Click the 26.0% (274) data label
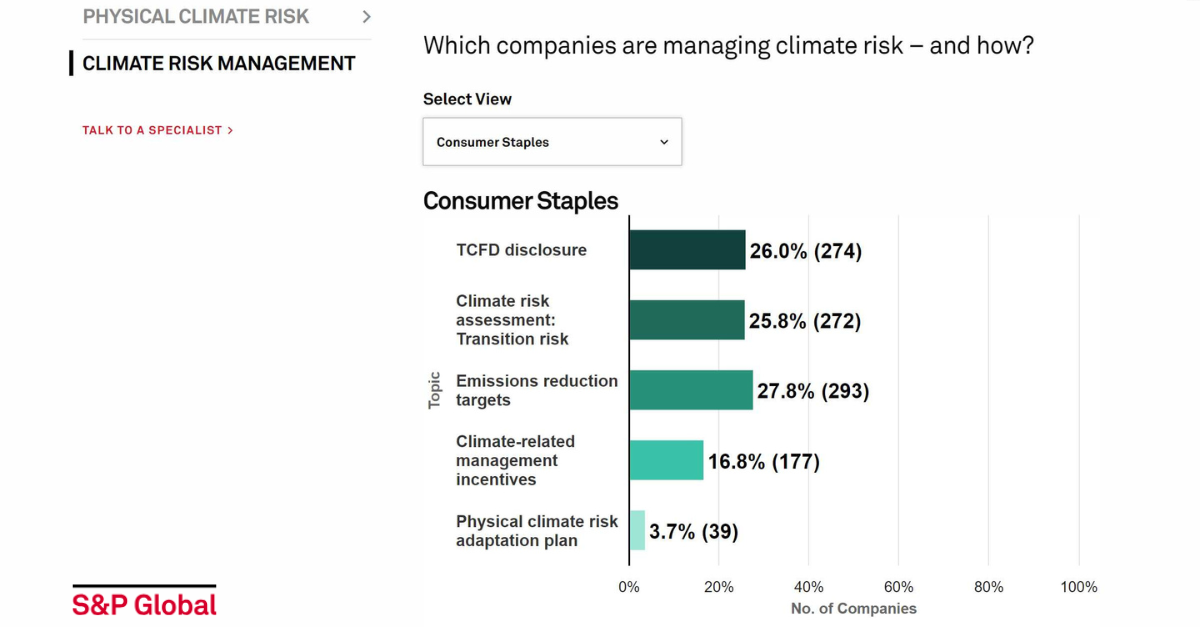This screenshot has height=627, width=1200. pos(806,251)
